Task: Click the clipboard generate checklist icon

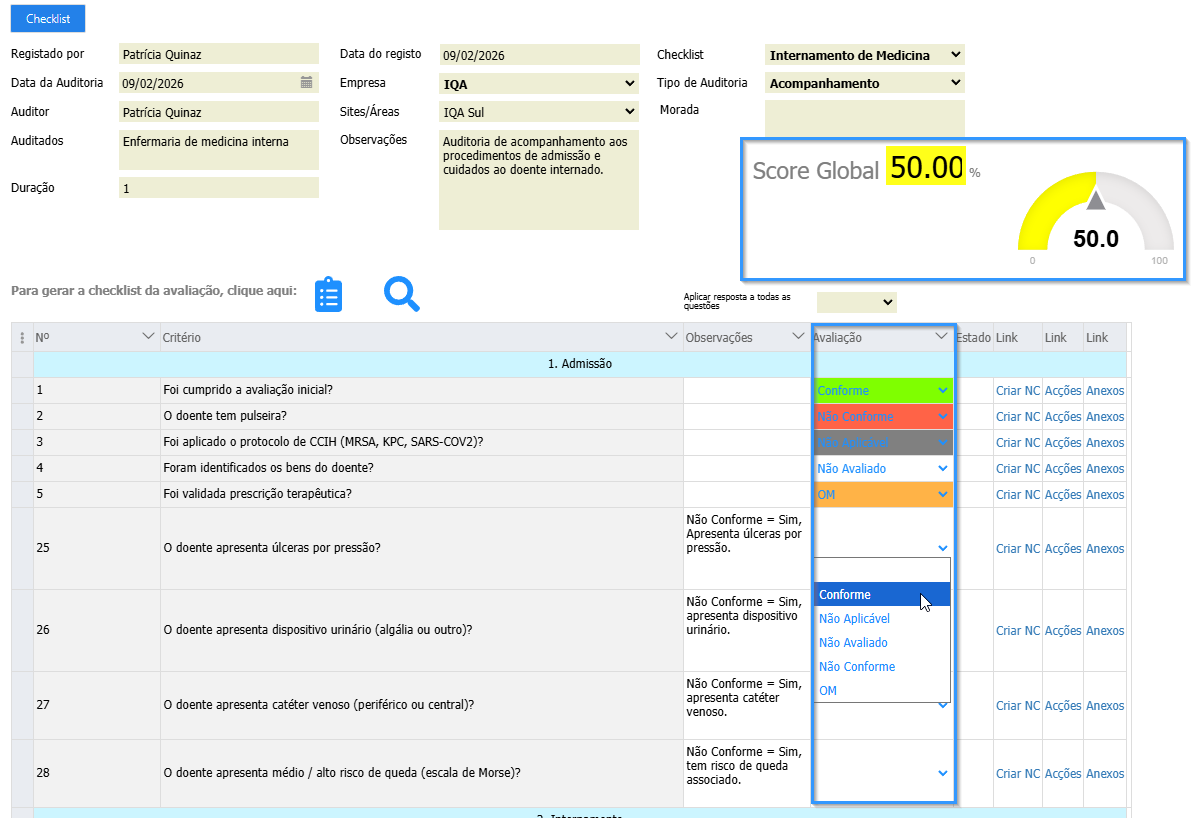Action: [x=329, y=295]
